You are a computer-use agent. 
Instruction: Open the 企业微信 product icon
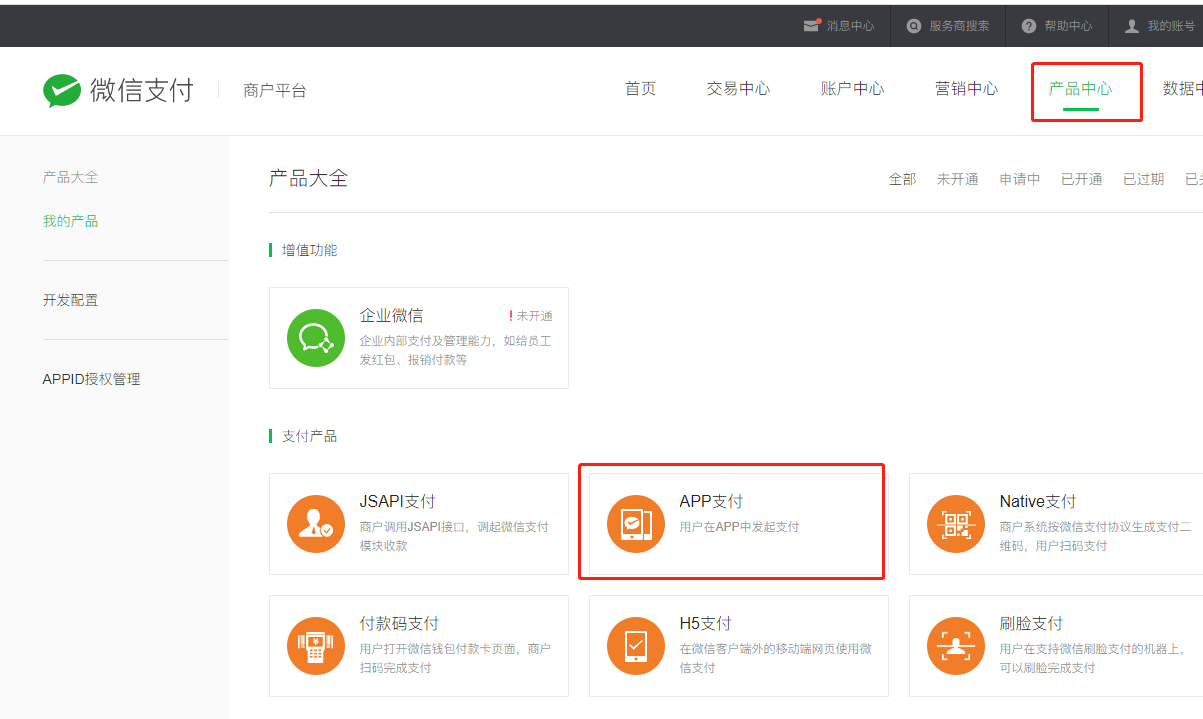tap(316, 338)
